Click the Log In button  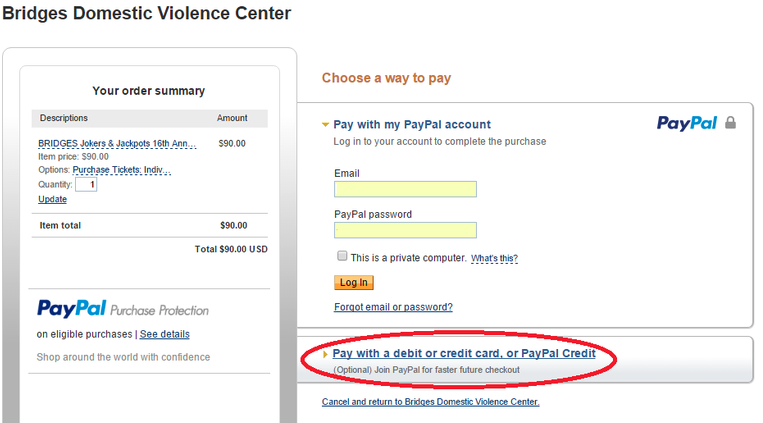(x=354, y=282)
